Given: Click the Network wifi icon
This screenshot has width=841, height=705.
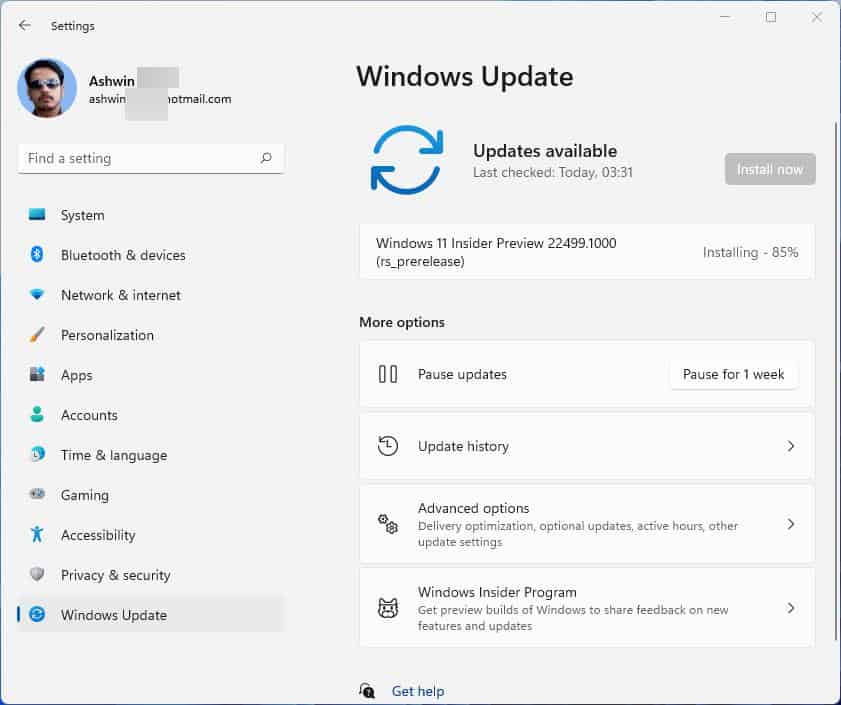Looking at the screenshot, I should click(x=37, y=295).
